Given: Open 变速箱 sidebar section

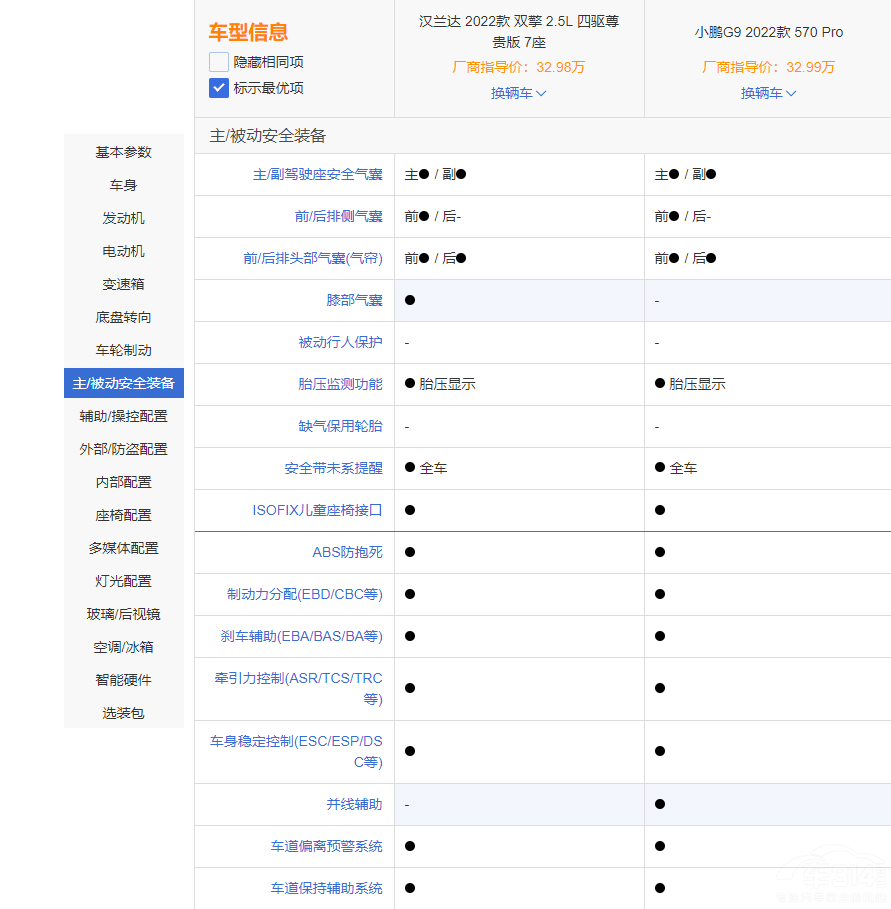Looking at the screenshot, I should coord(124,284).
